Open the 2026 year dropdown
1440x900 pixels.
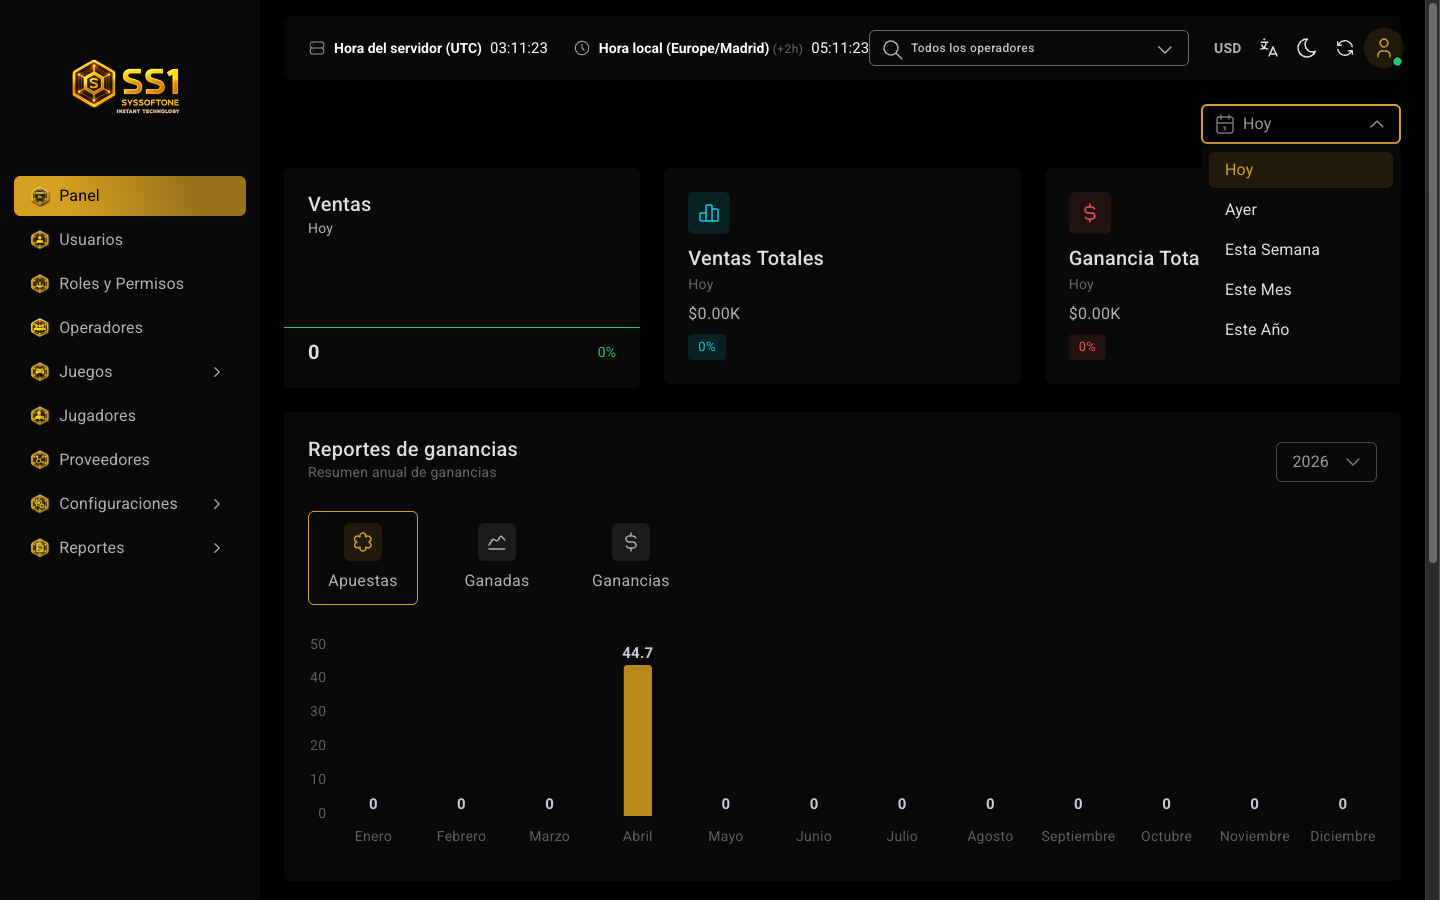click(x=1326, y=462)
